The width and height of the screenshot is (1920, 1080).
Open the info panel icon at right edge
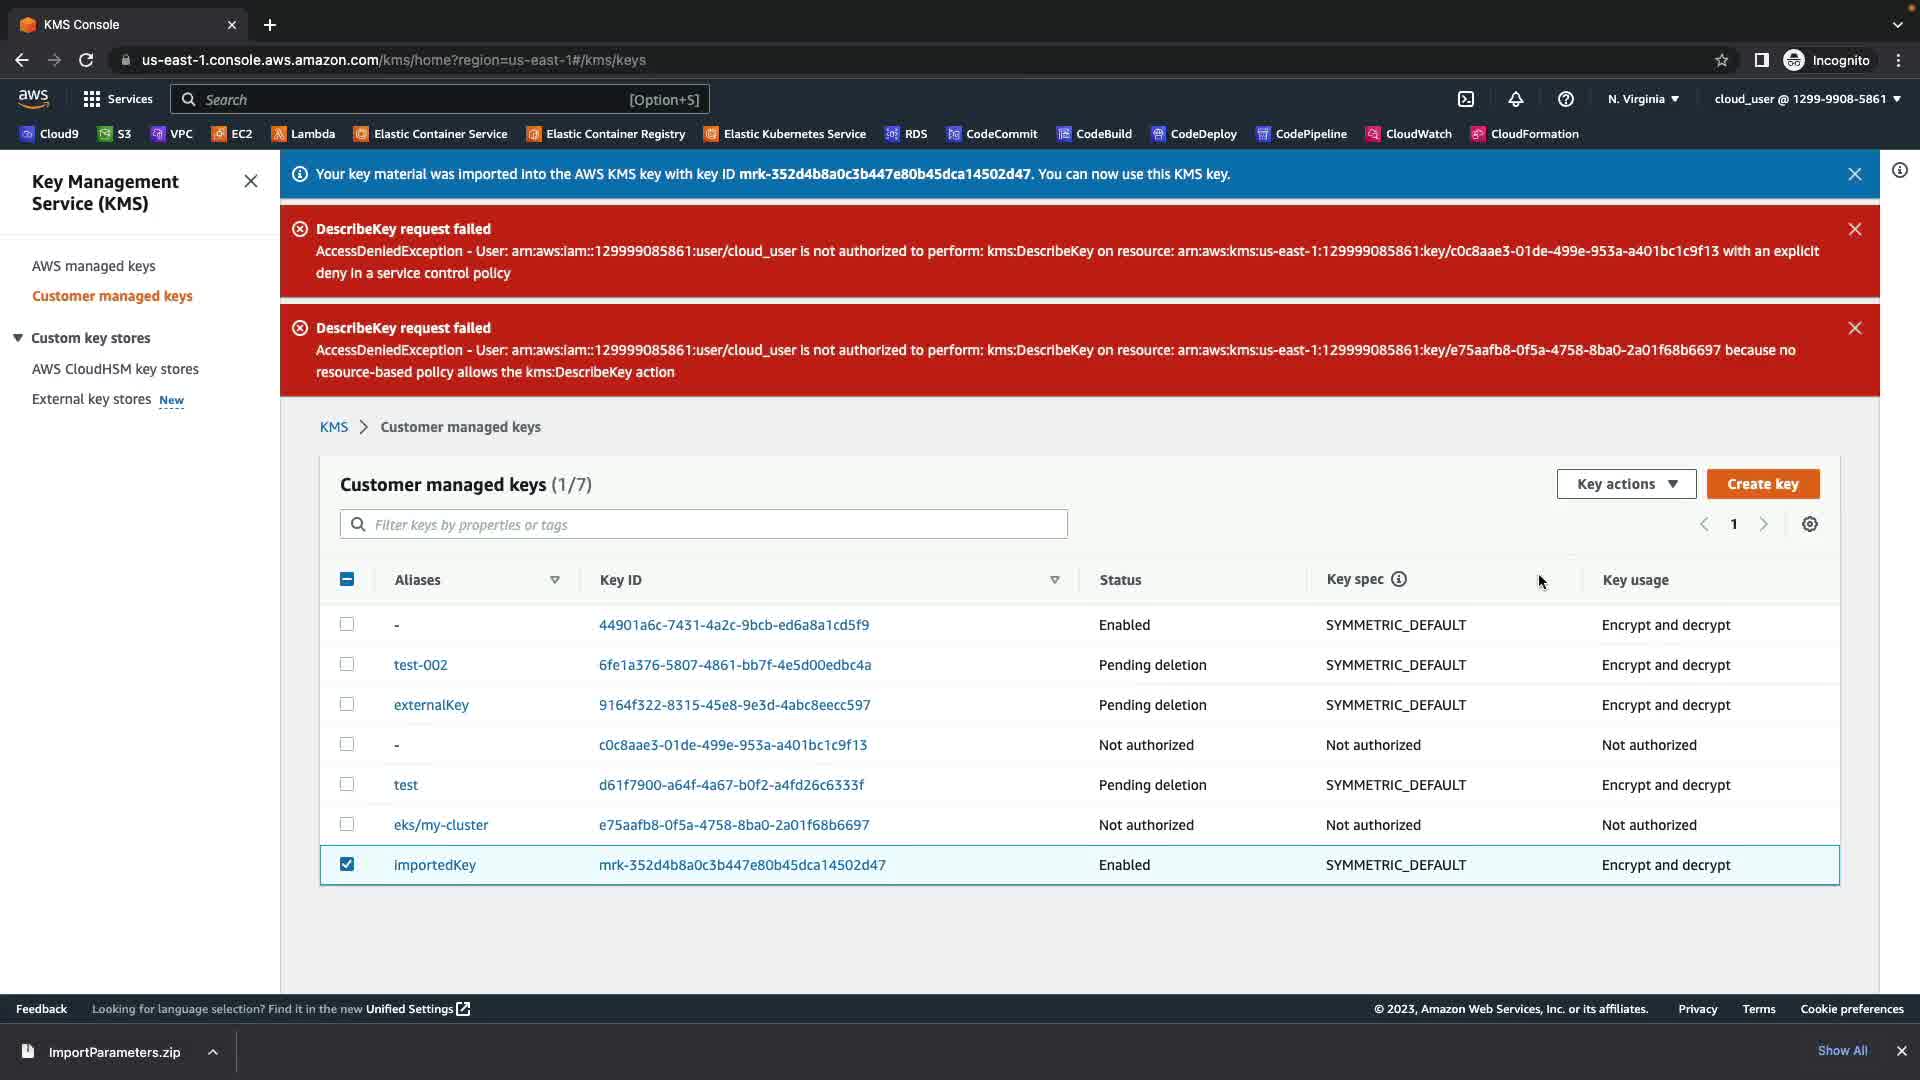(x=1900, y=170)
